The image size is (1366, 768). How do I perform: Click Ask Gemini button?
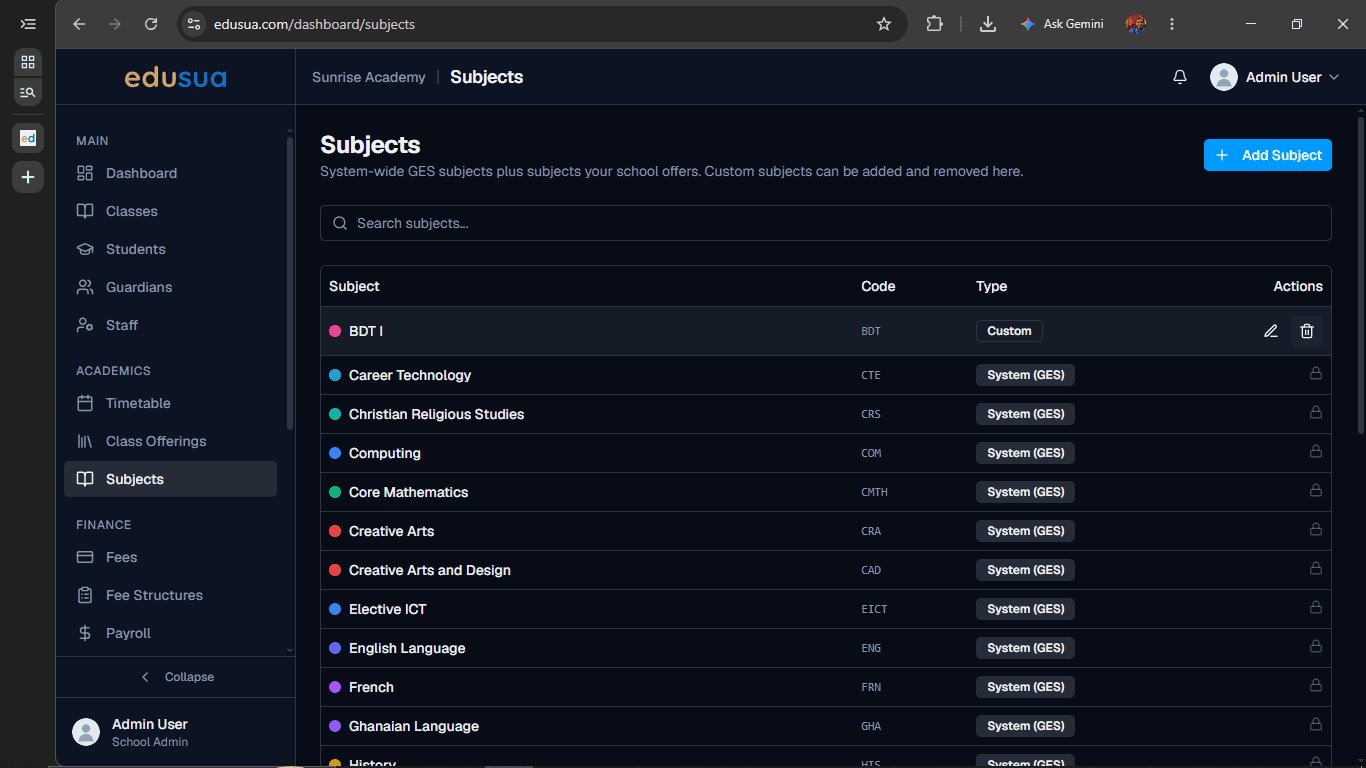coord(1062,24)
